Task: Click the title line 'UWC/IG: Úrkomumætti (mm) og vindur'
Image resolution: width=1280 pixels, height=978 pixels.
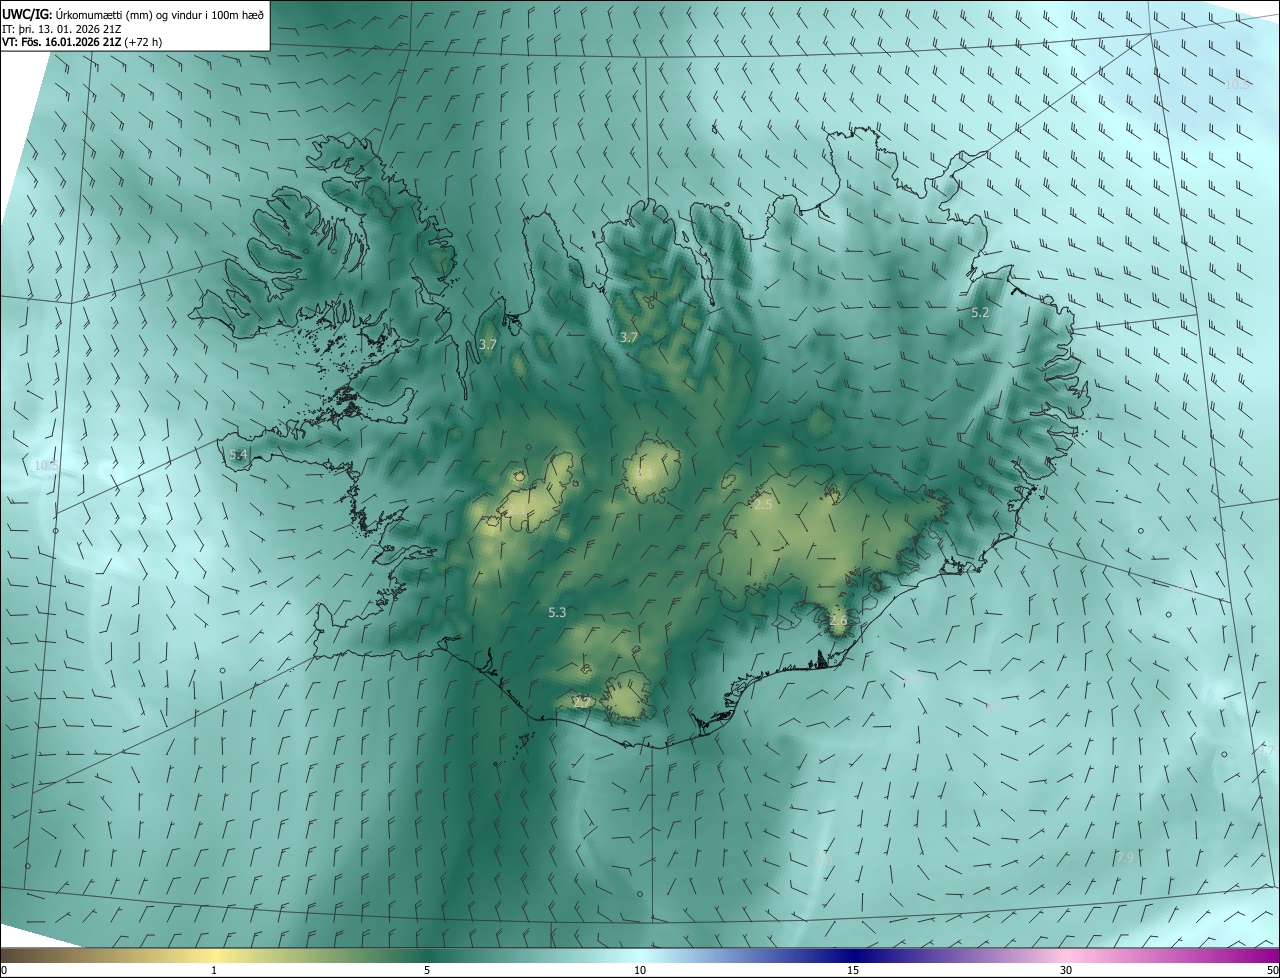Action: 133,14
